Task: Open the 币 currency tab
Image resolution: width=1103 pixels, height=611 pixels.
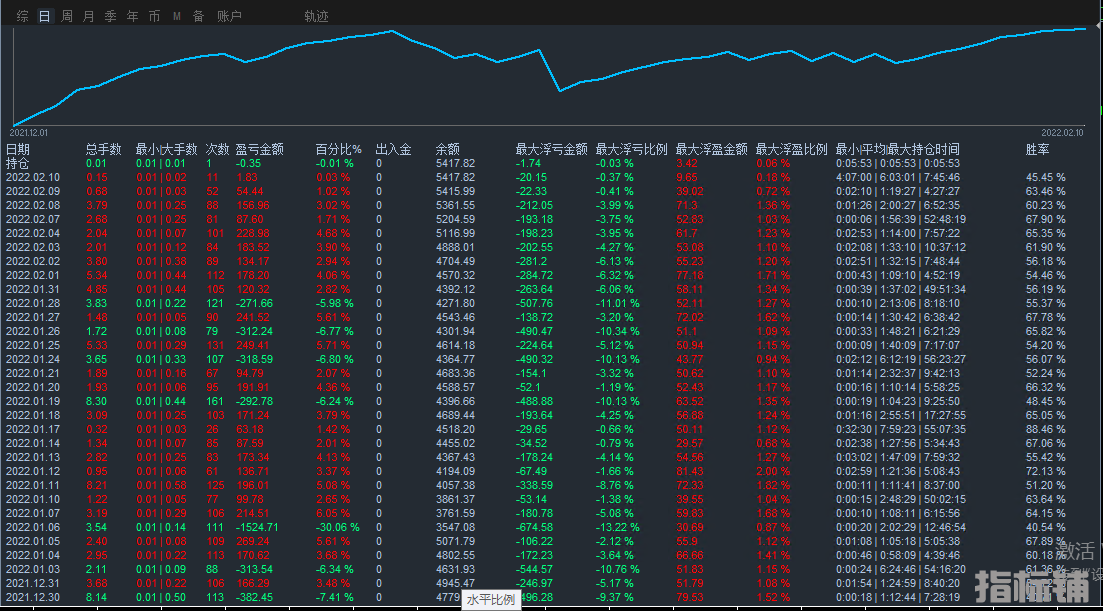Action: [x=154, y=16]
